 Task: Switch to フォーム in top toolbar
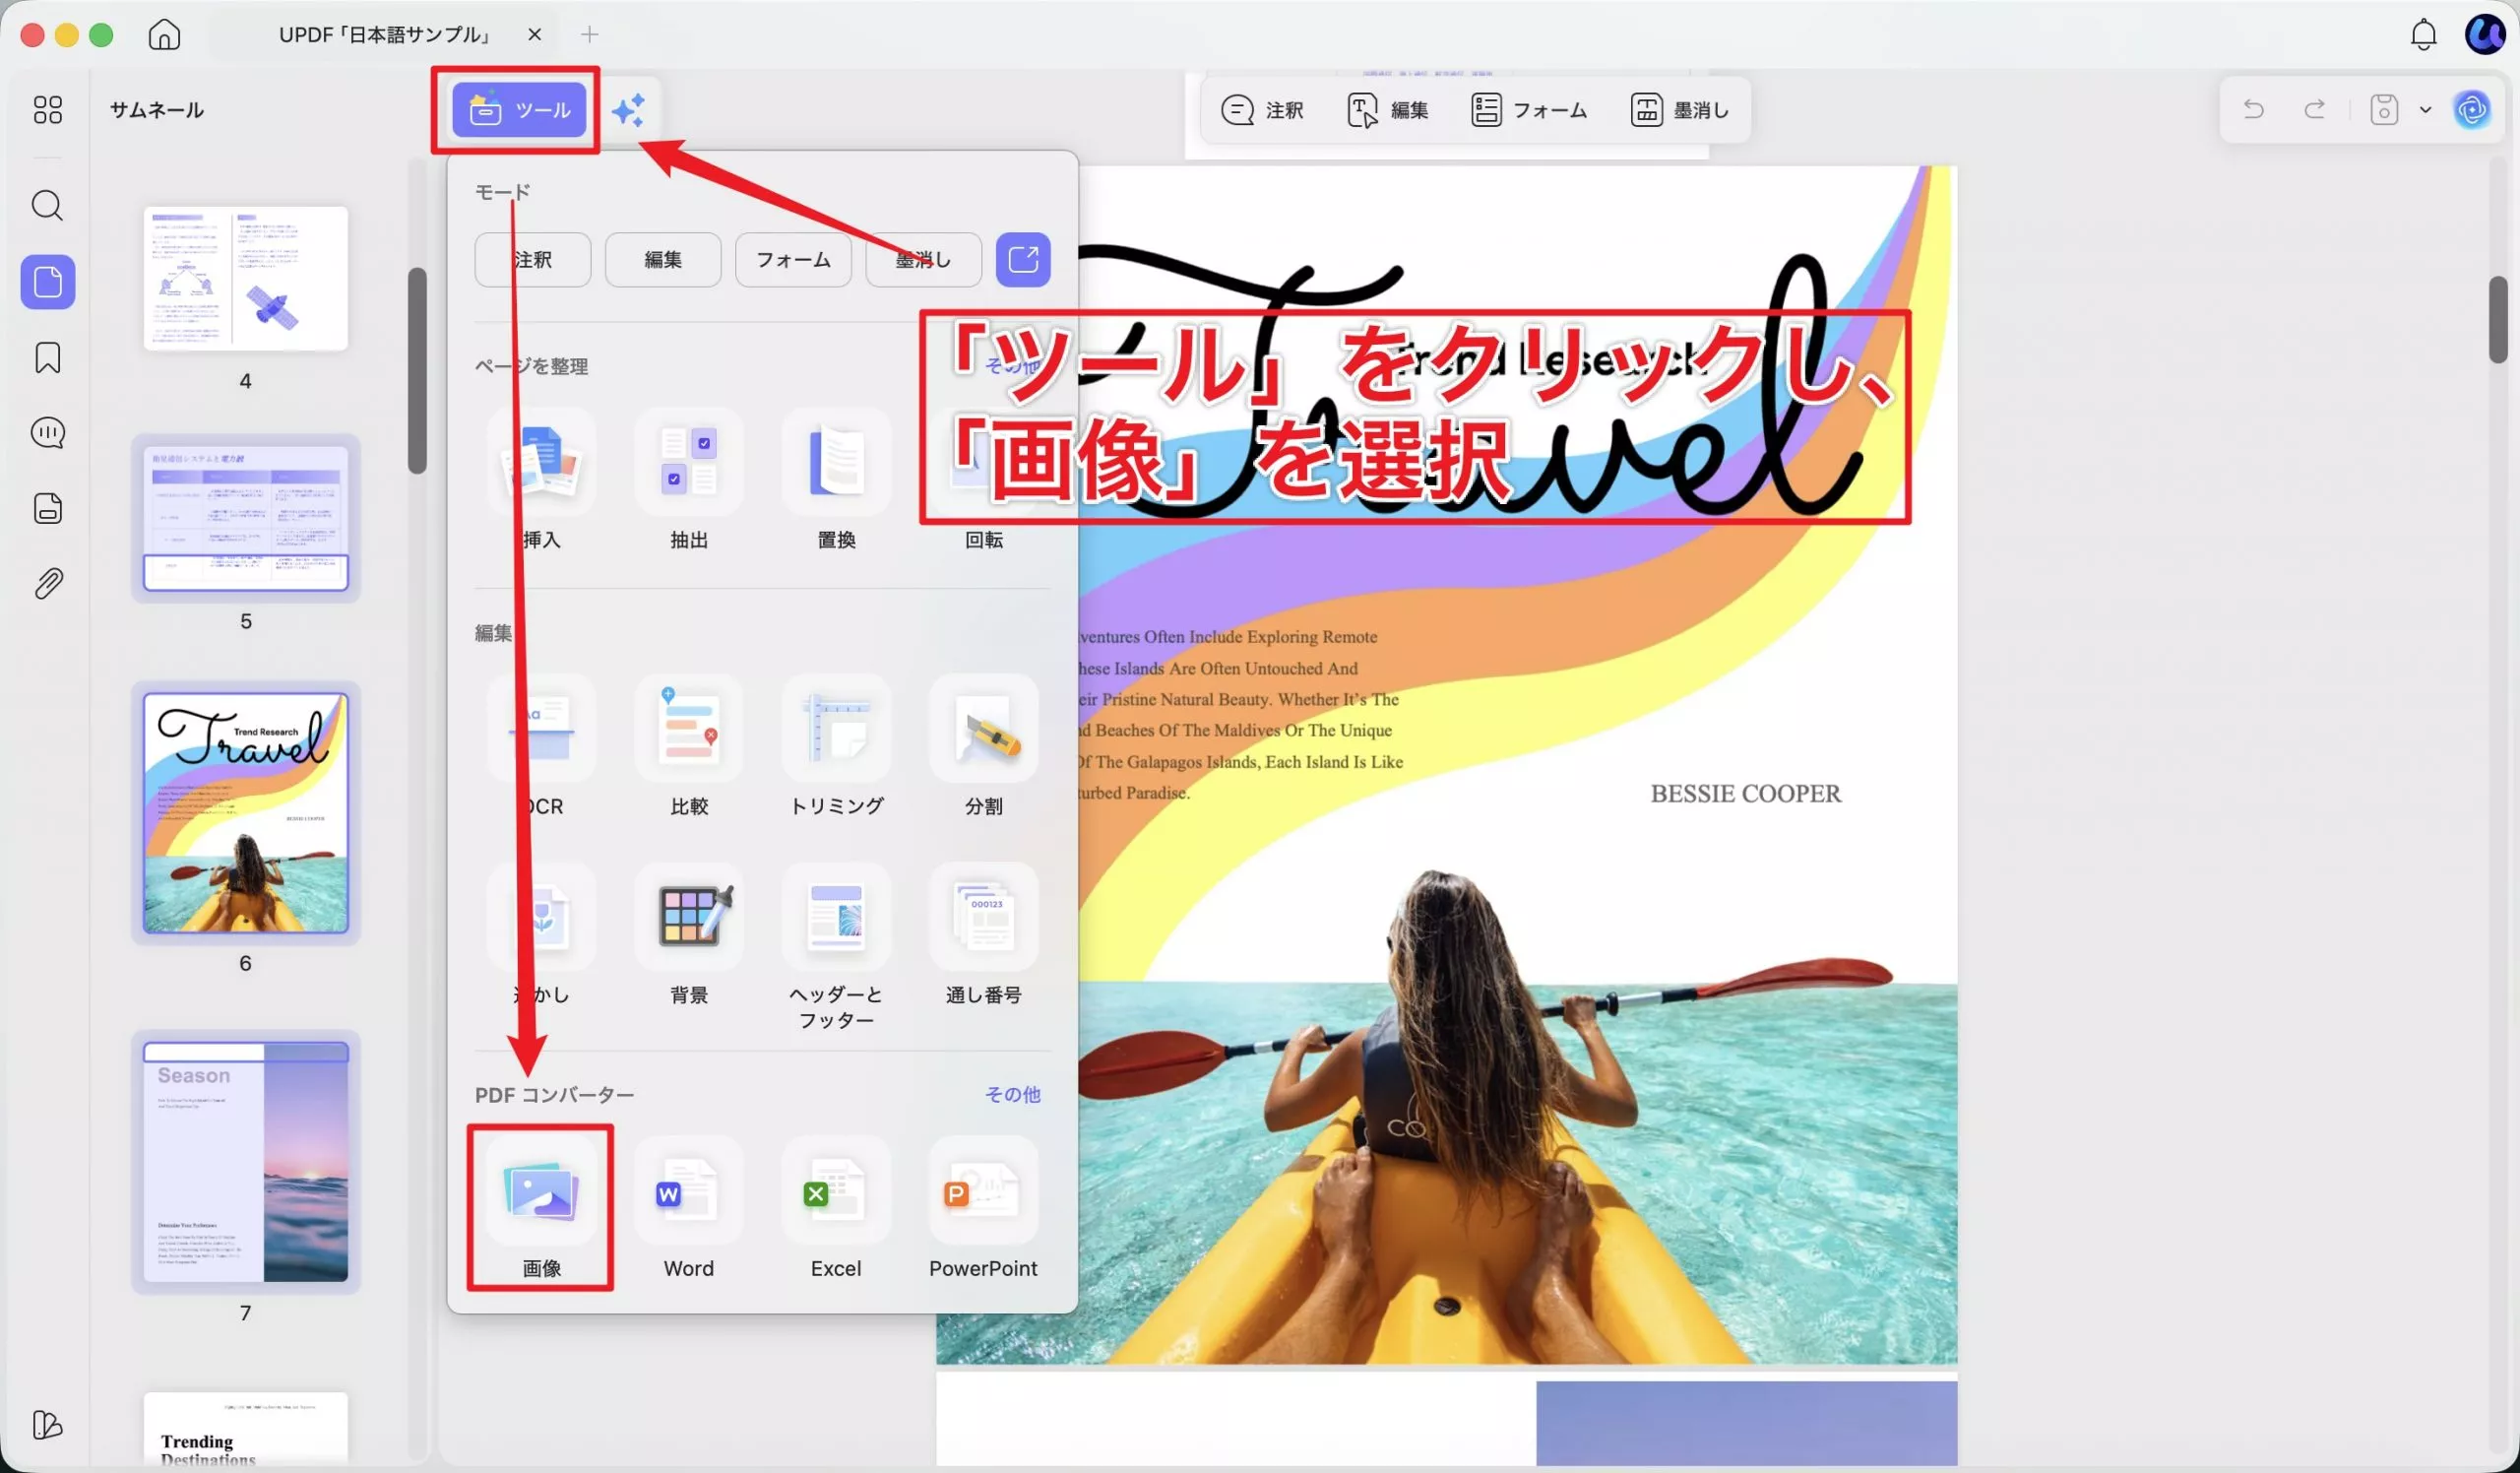1529,110
